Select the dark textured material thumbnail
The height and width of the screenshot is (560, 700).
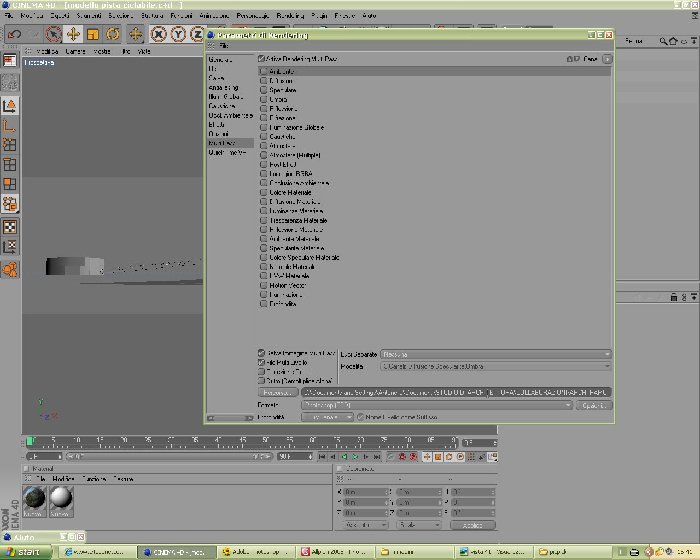(34, 500)
